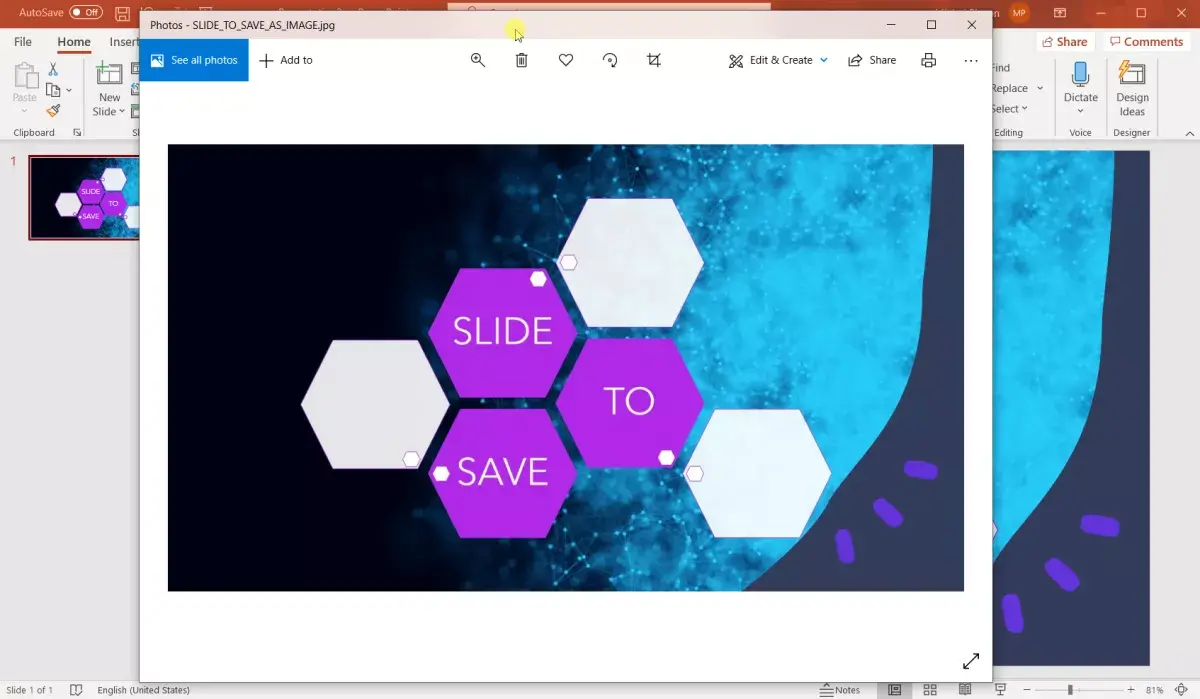The width and height of the screenshot is (1200, 699).
Task: Add photo to favorites with heart icon
Action: pos(566,60)
